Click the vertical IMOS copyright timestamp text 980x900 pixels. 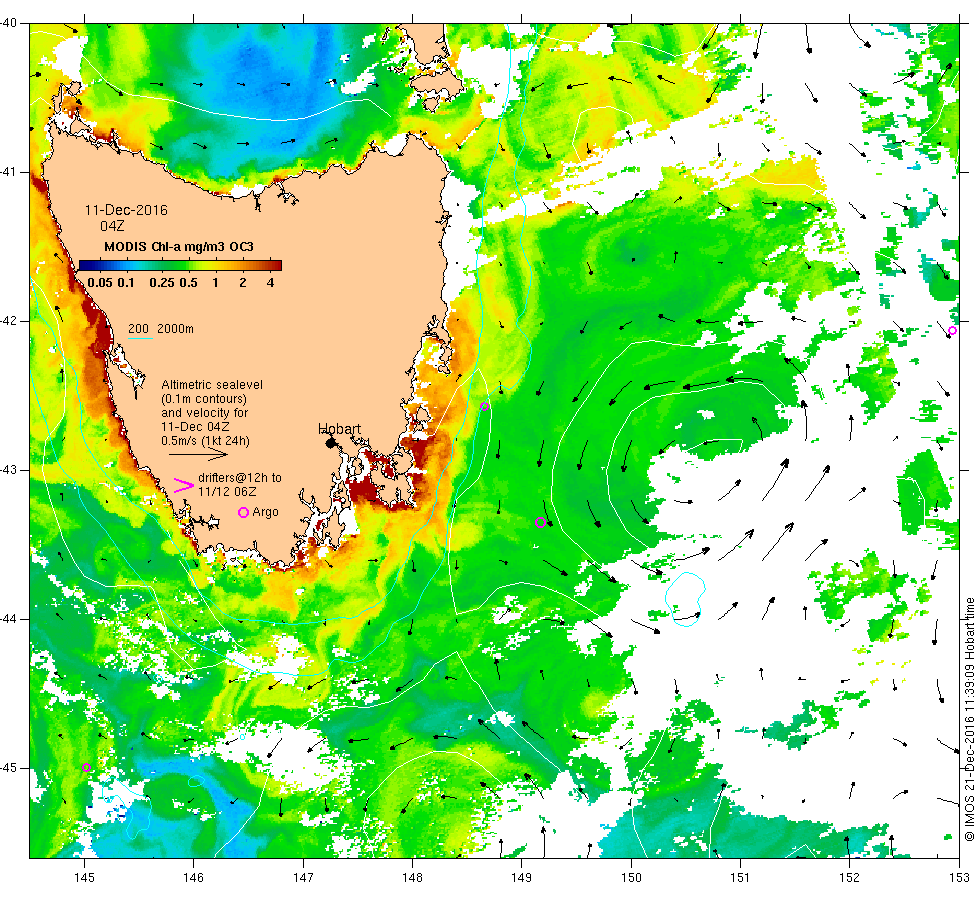click(969, 719)
